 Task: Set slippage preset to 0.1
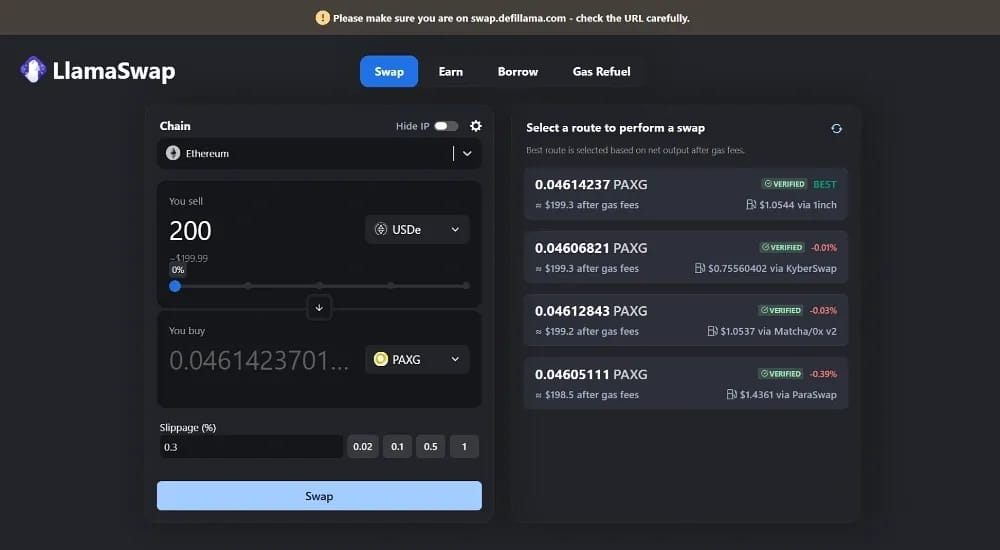[397, 447]
